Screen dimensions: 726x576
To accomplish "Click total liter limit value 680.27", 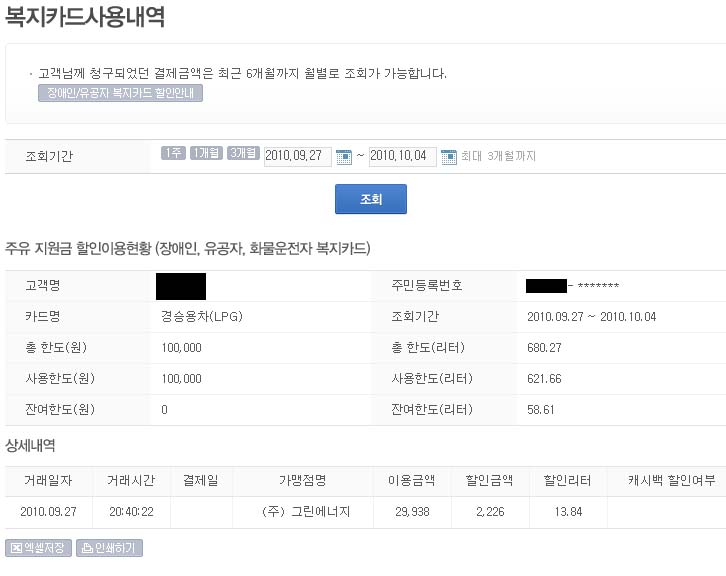I will tap(544, 348).
